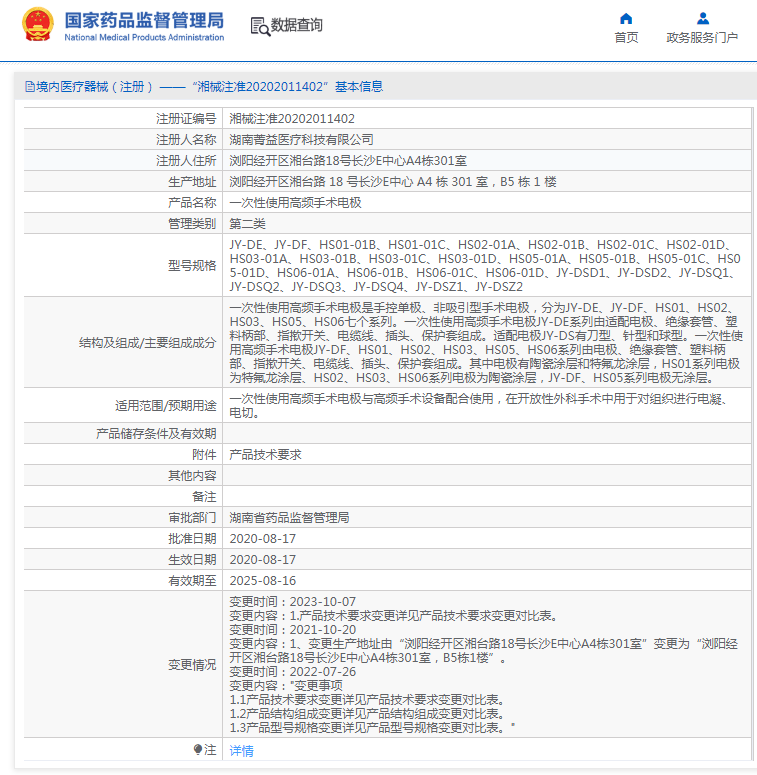Click the 数据查询 heading text
This screenshot has width=757, height=775.
(296, 25)
